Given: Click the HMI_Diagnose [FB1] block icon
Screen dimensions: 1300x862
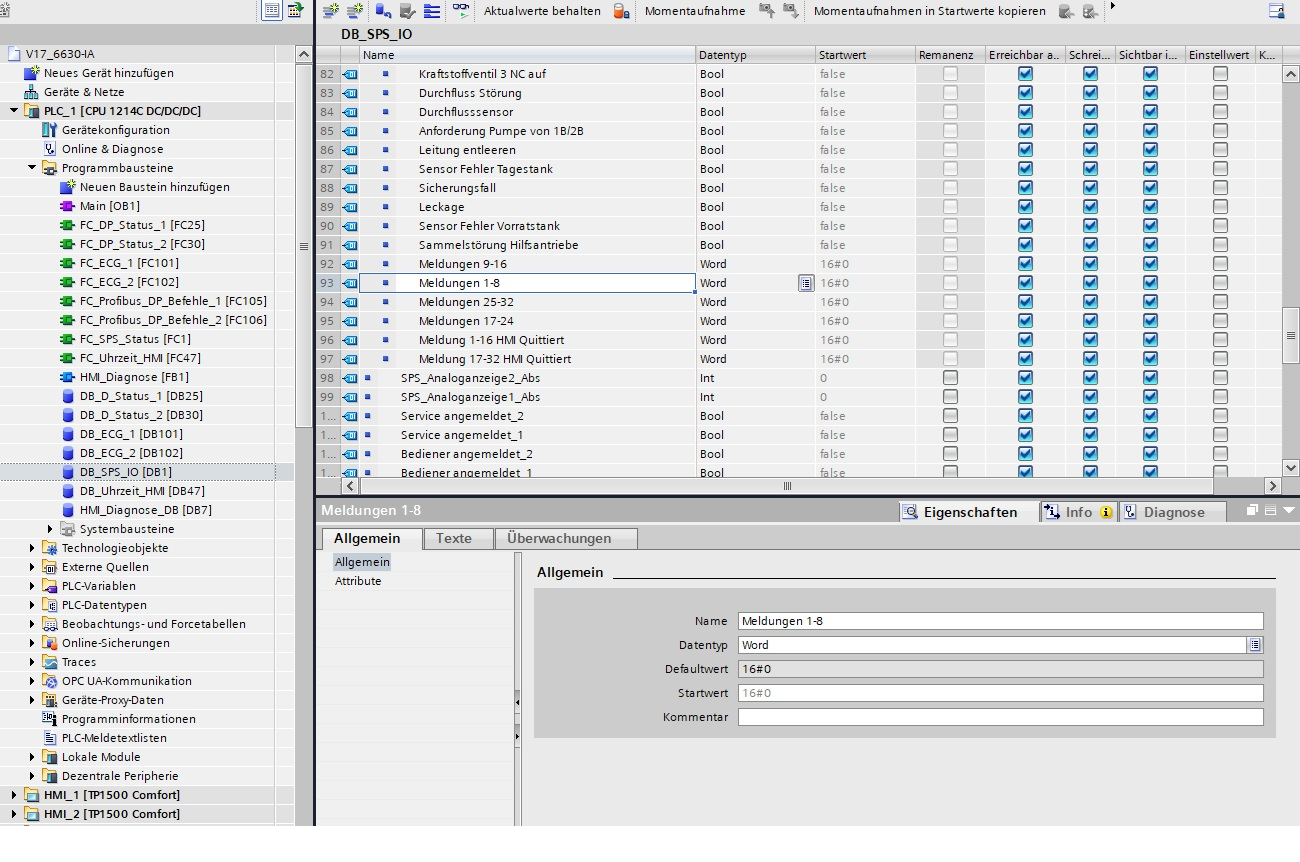Looking at the screenshot, I should pyautogui.click(x=68, y=377).
